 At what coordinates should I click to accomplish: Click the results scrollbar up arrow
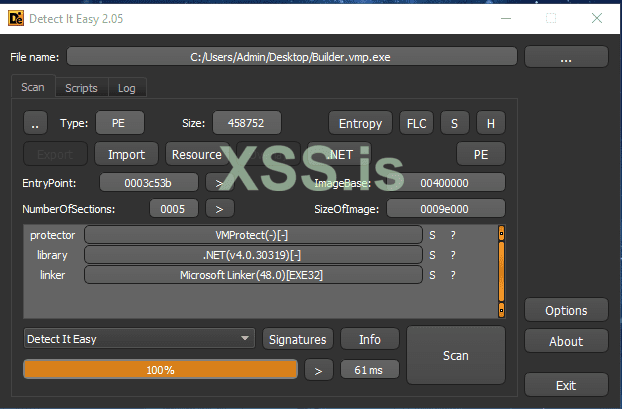coord(501,233)
